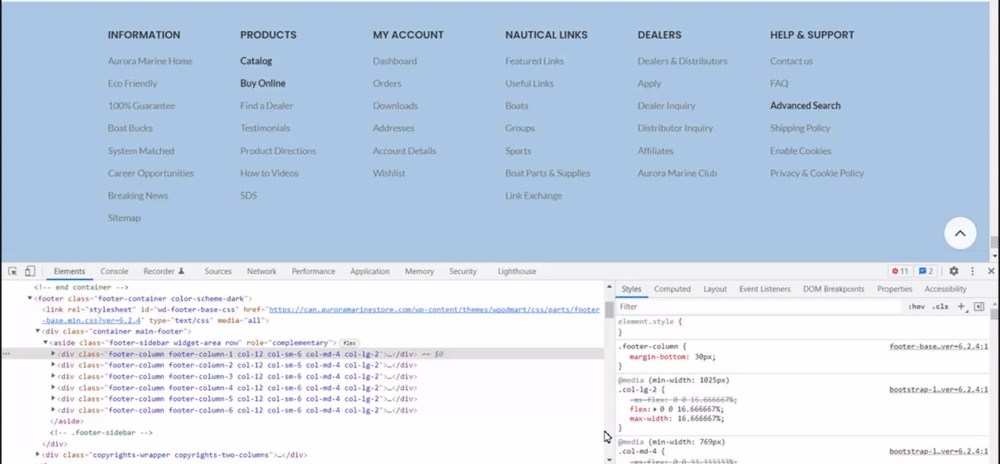The image size is (1000, 464).
Task: Open the Sources tab
Action: coord(218,272)
